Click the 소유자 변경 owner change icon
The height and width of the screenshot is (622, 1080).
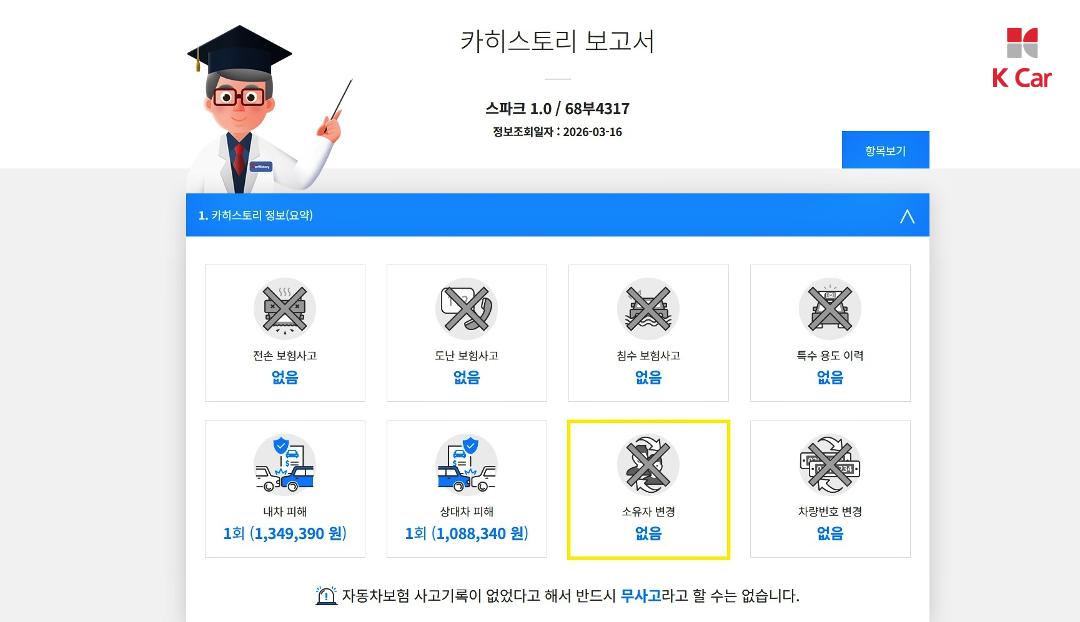click(x=648, y=464)
